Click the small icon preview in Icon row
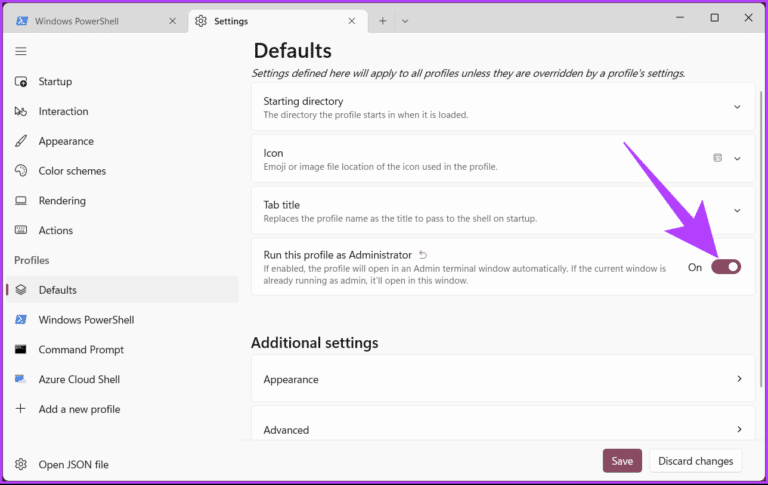Viewport: 768px width, 485px height. [718, 158]
